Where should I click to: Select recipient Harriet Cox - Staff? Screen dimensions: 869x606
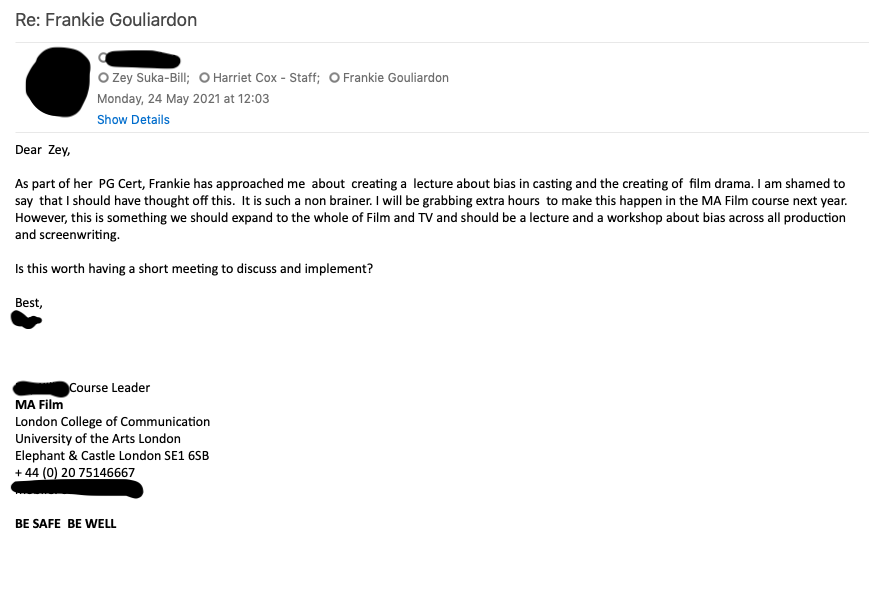(x=266, y=78)
